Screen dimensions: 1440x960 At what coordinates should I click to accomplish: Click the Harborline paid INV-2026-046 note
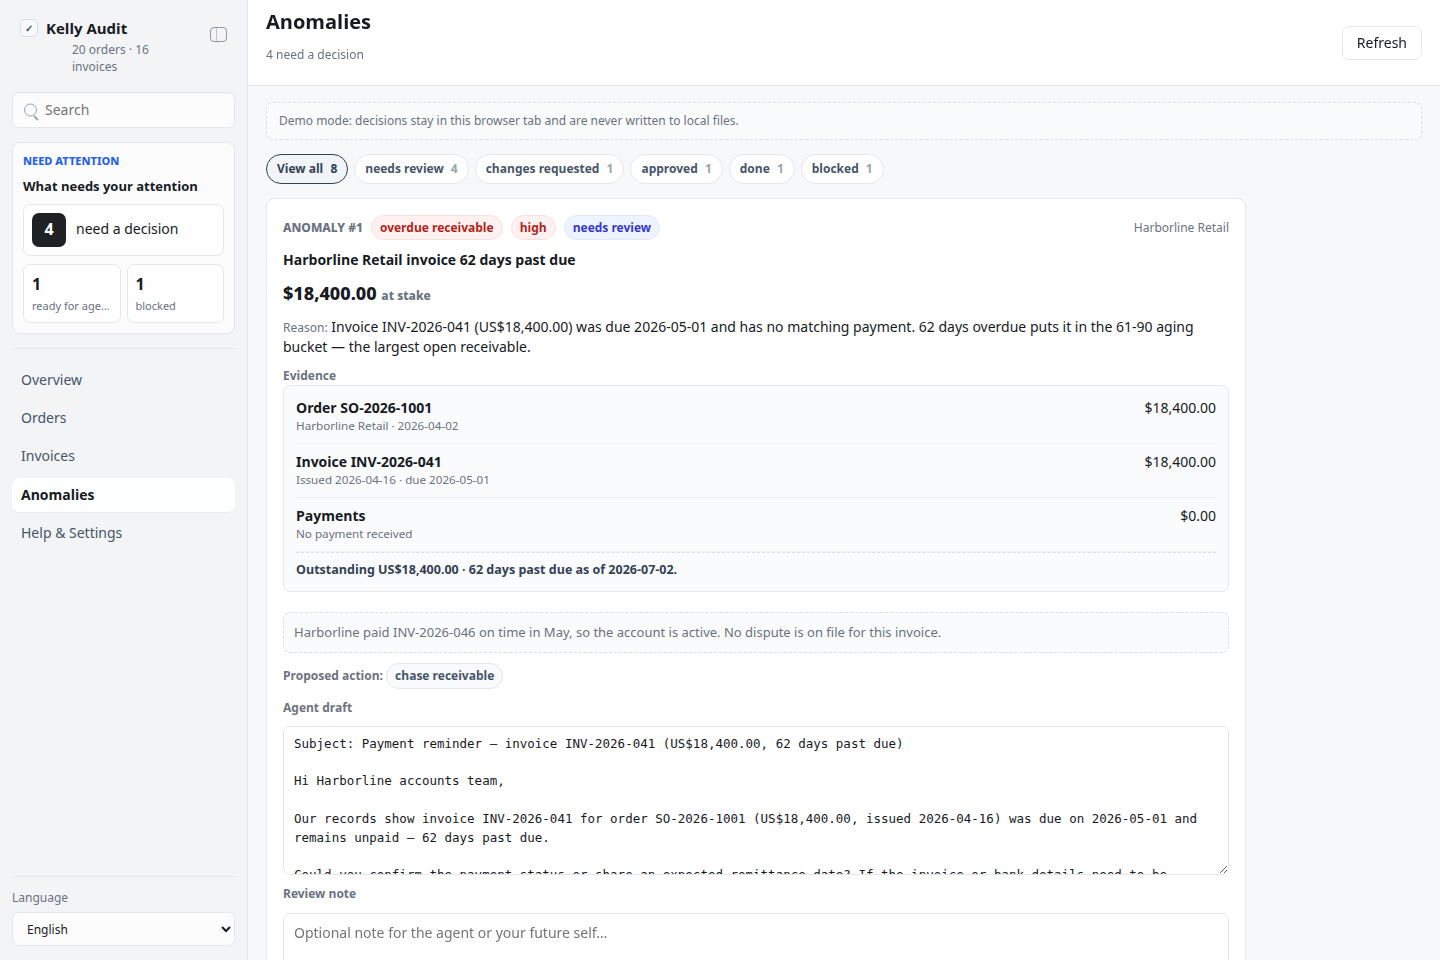(756, 633)
